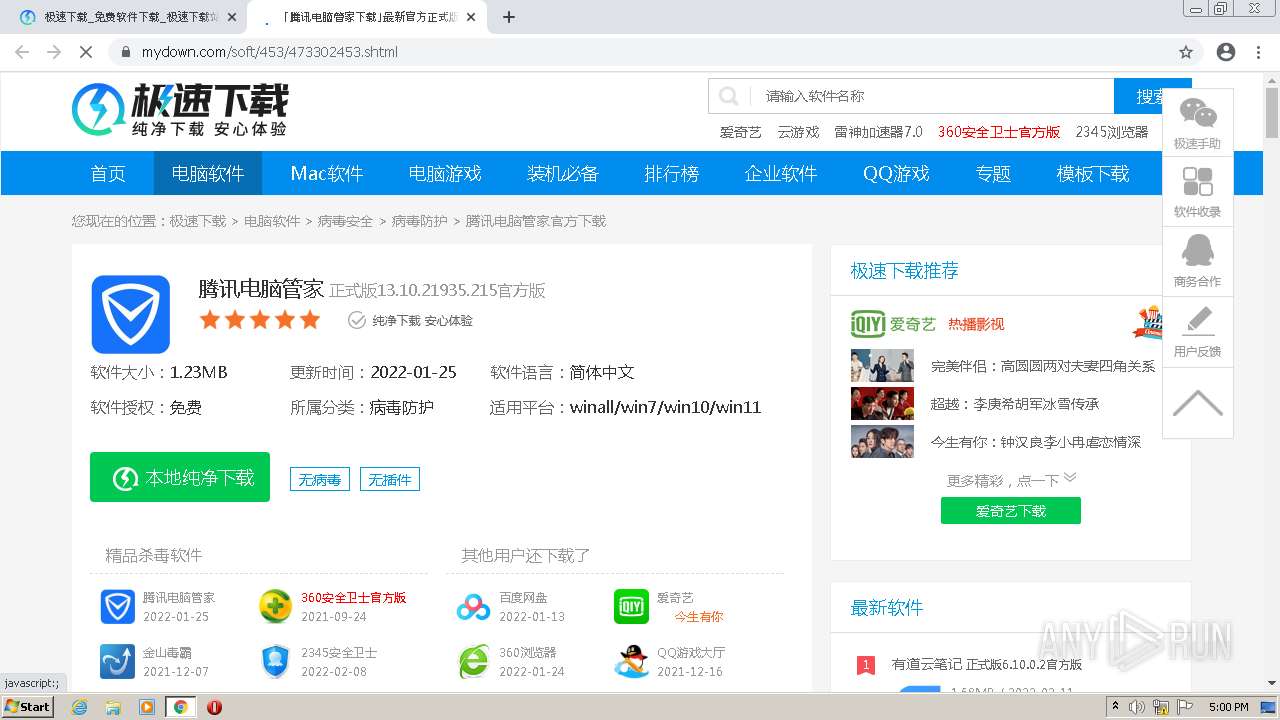Open 电脑游戏 navigation item
Image resolution: width=1280 pixels, height=720 pixels.
[x=445, y=174]
